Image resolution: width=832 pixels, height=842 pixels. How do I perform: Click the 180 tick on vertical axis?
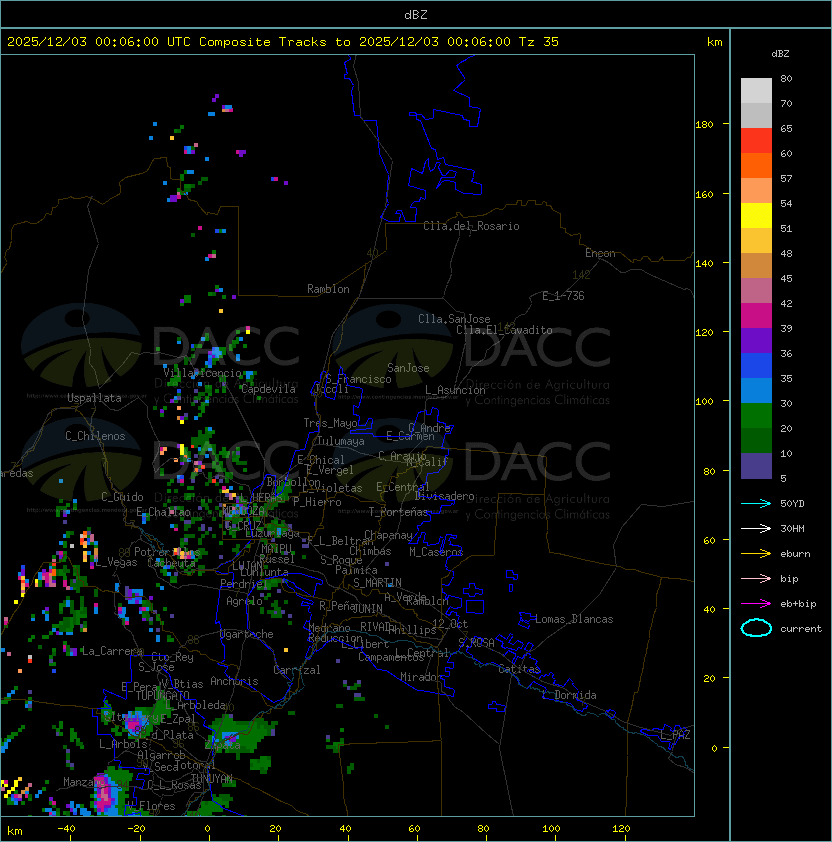click(x=704, y=125)
